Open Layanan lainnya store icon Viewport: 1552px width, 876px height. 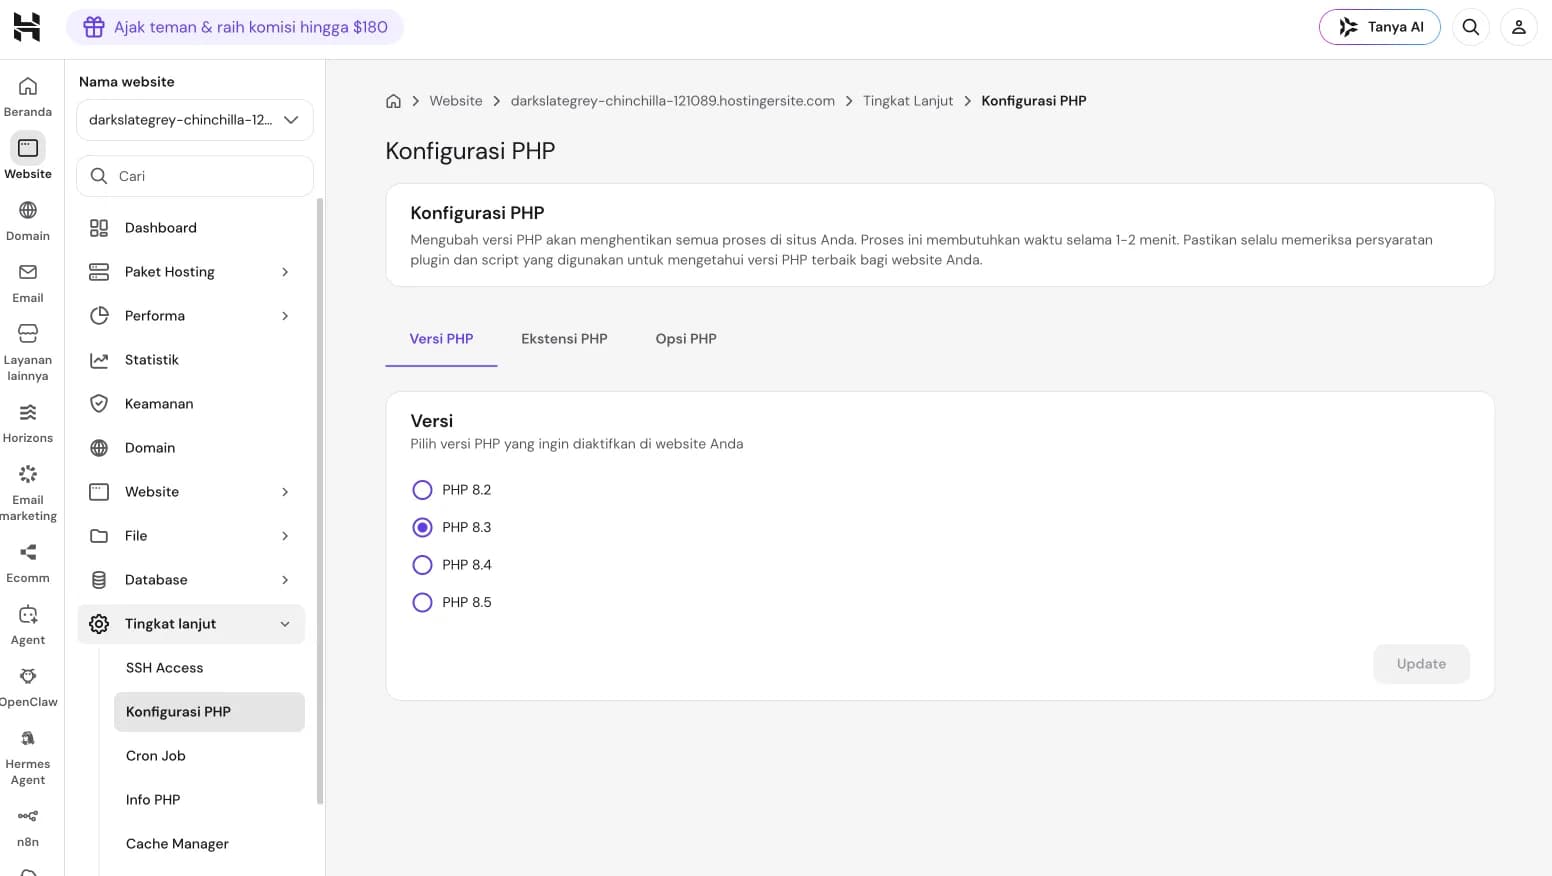point(28,333)
